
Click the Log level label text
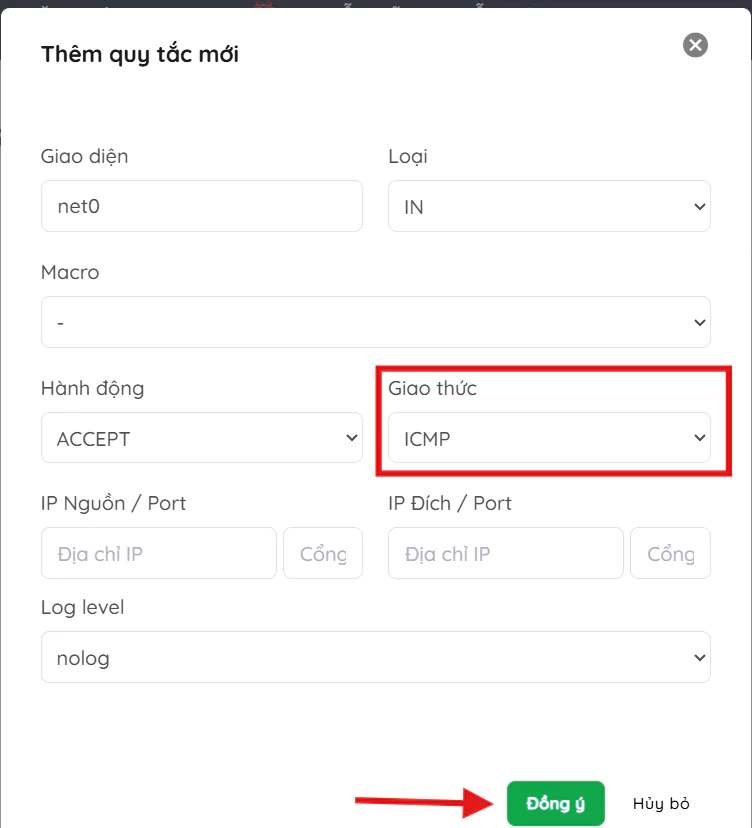click(82, 607)
